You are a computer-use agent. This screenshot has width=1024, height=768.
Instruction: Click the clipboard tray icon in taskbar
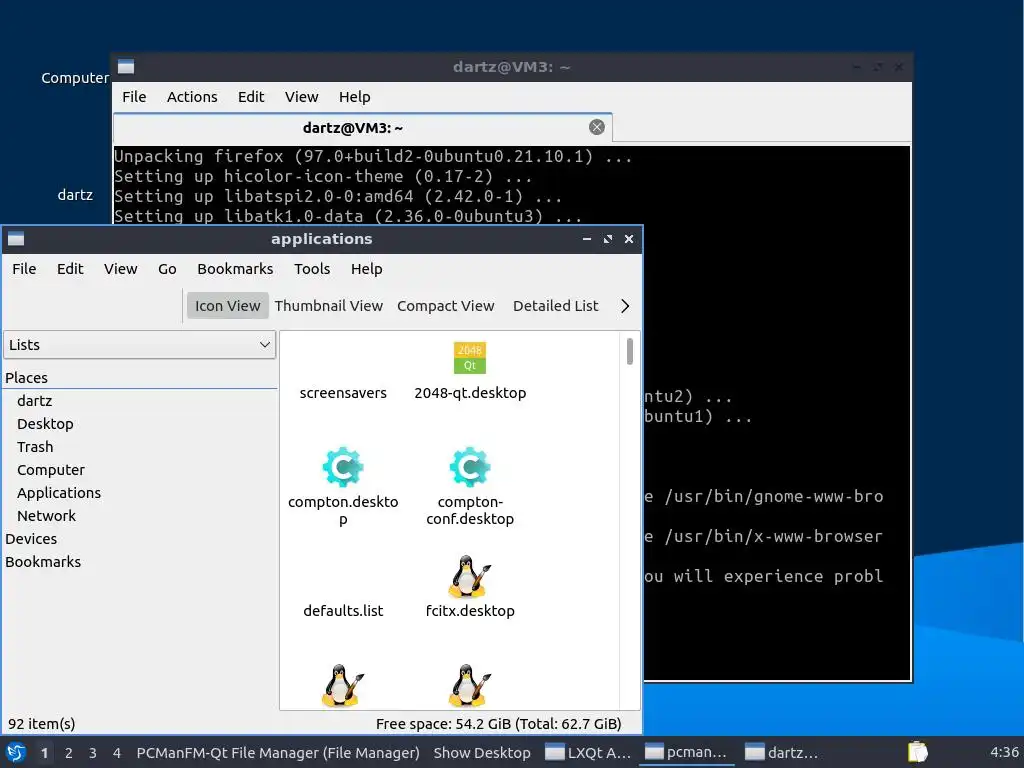click(917, 752)
